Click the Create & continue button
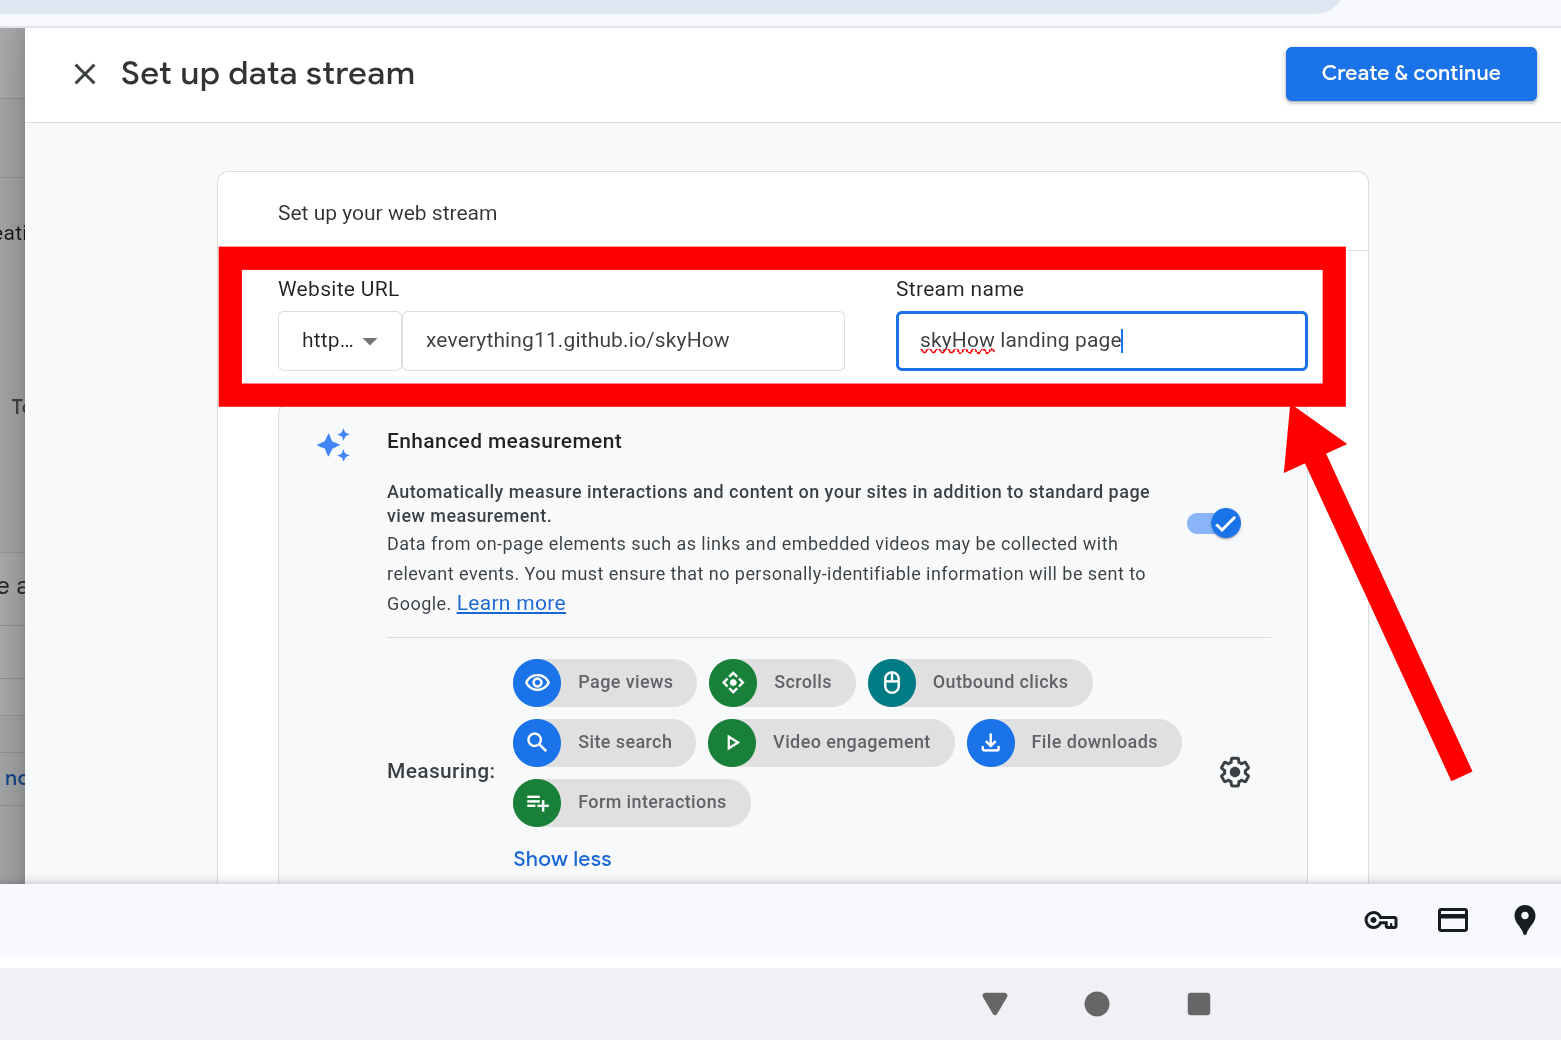 click(1410, 74)
